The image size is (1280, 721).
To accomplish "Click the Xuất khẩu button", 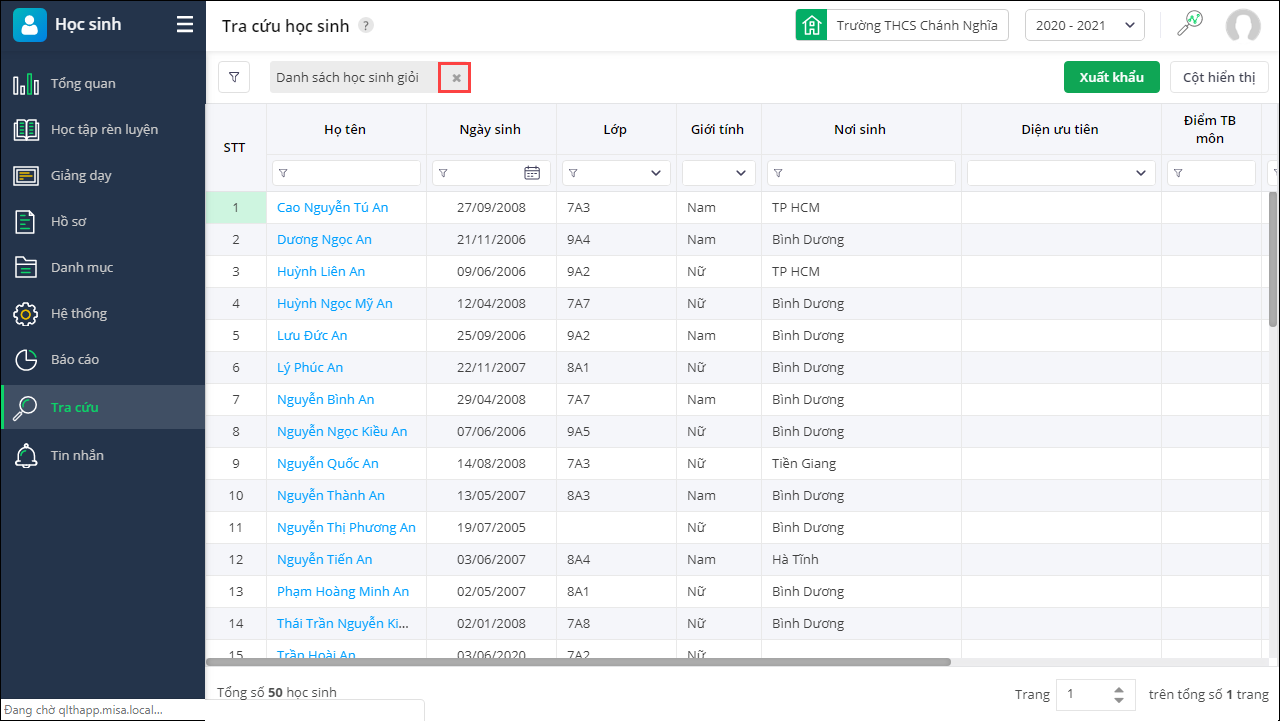I will tap(1111, 77).
